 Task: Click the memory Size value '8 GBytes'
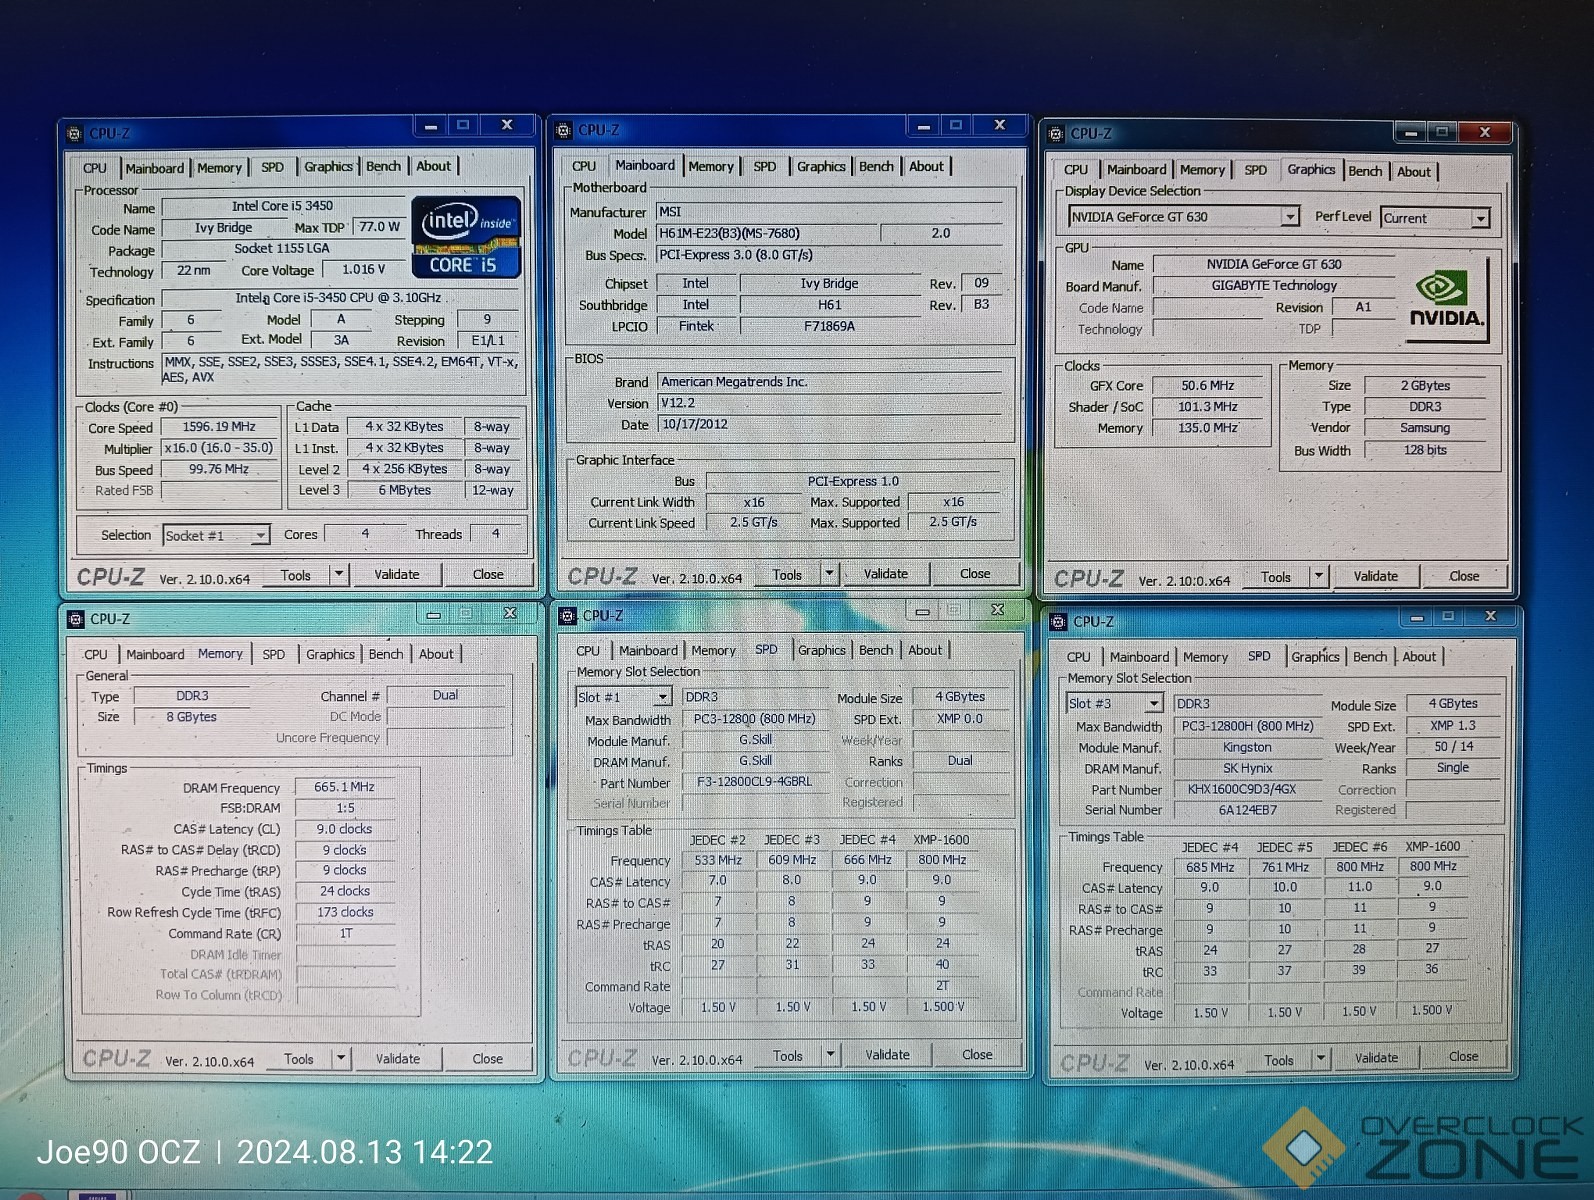tap(191, 717)
